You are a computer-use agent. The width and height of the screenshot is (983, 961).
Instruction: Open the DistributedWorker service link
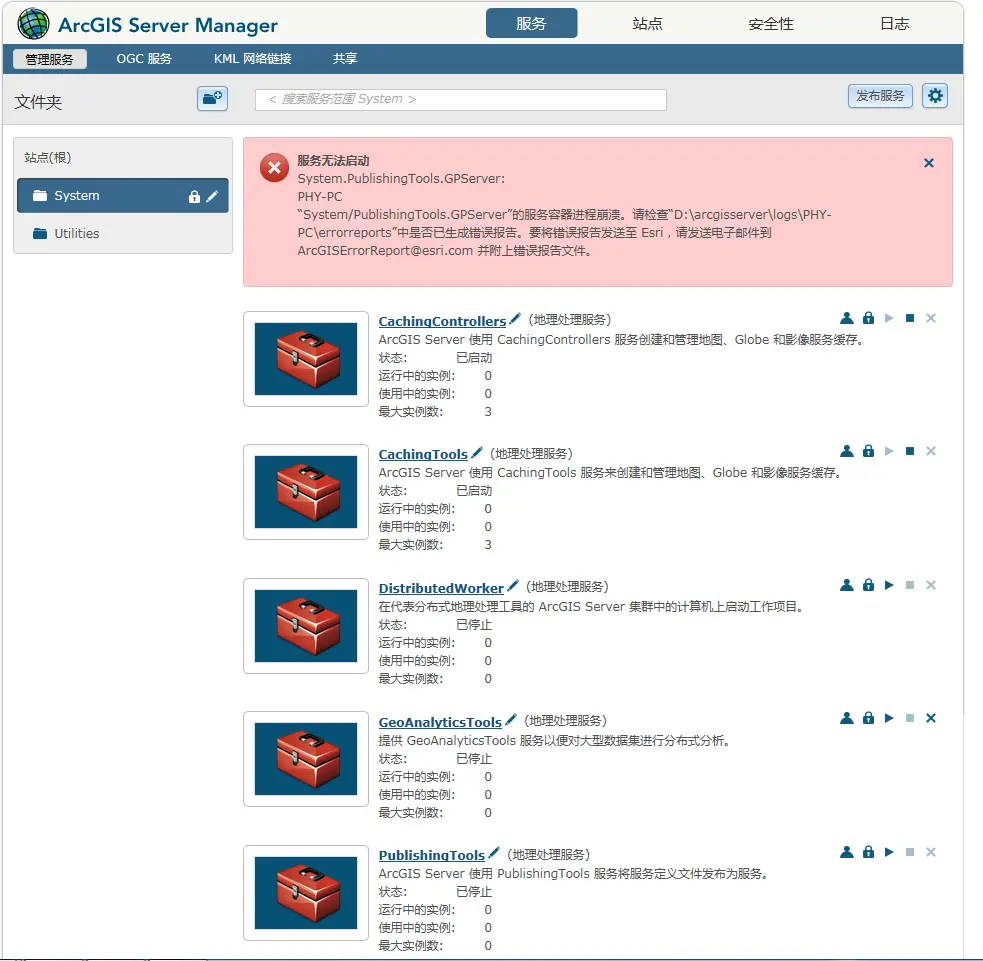pyautogui.click(x=441, y=588)
